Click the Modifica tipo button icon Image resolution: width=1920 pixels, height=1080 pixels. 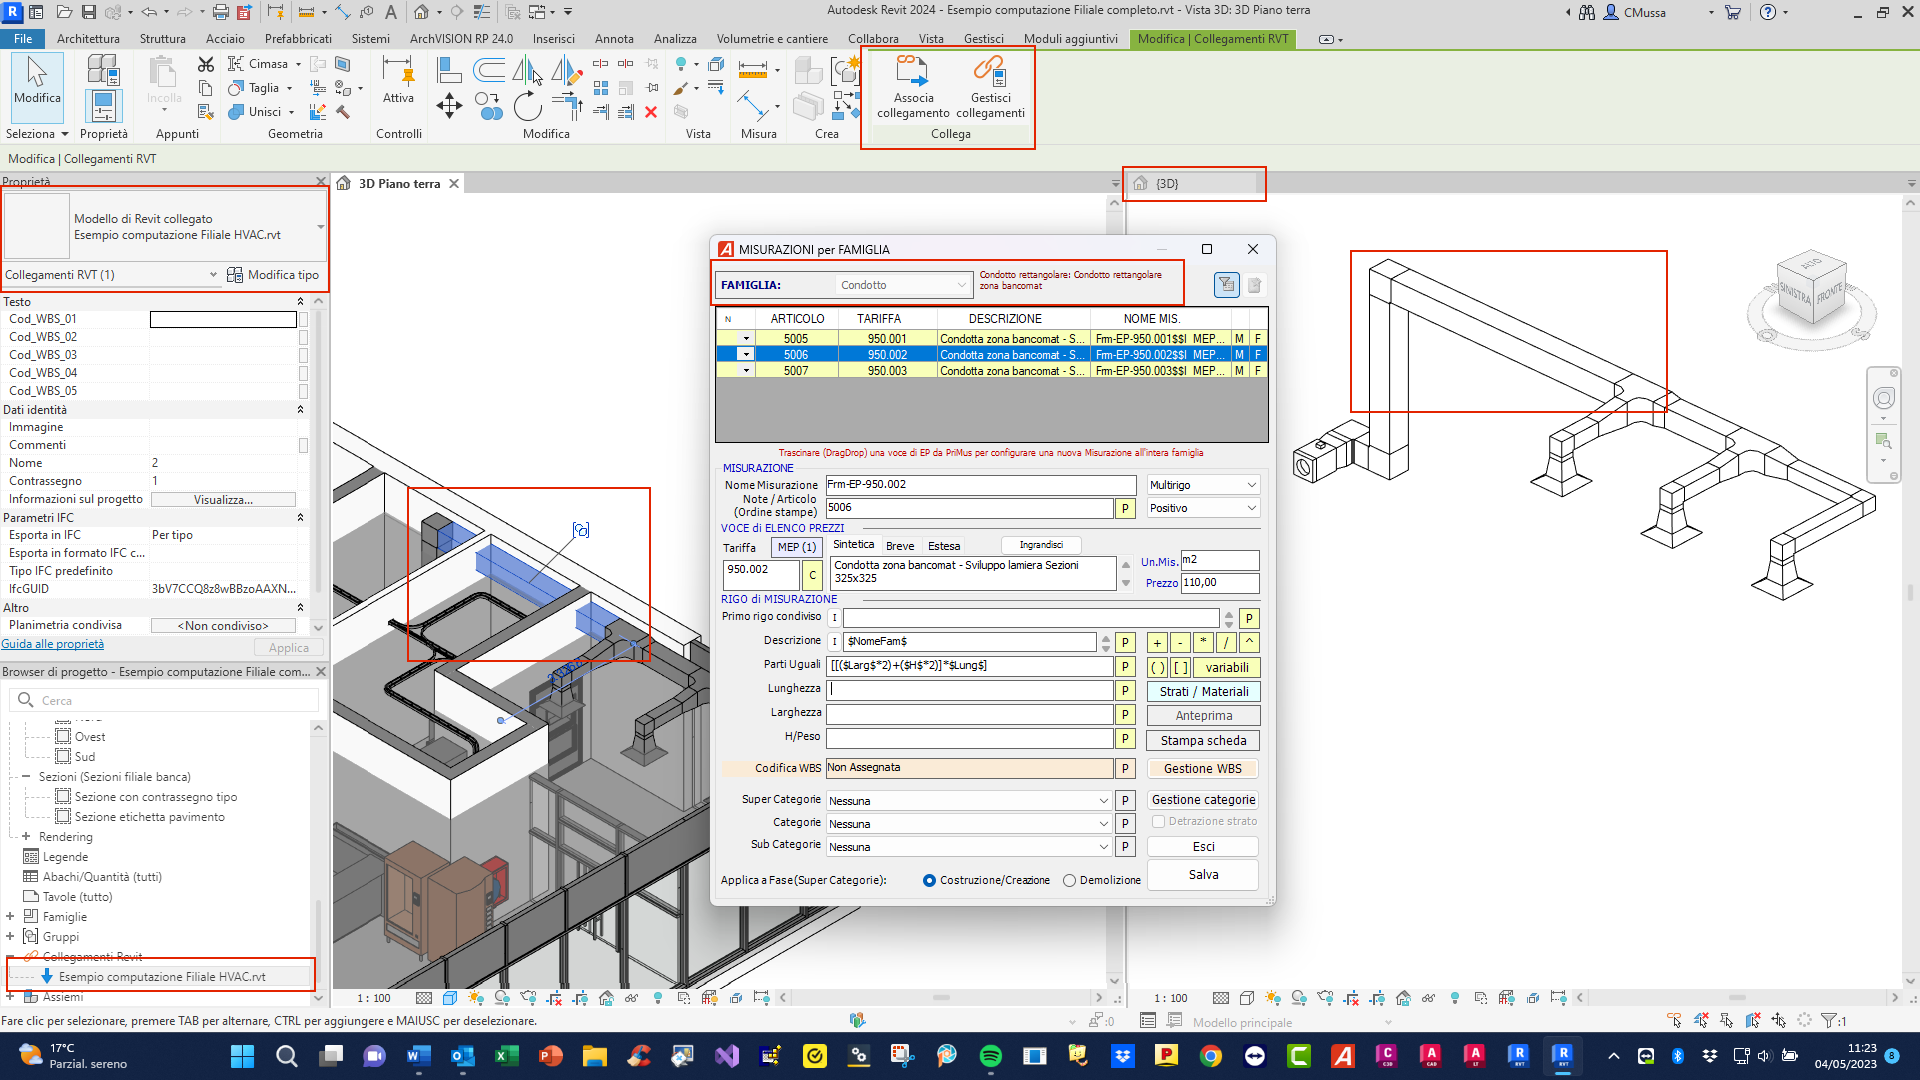(x=235, y=275)
